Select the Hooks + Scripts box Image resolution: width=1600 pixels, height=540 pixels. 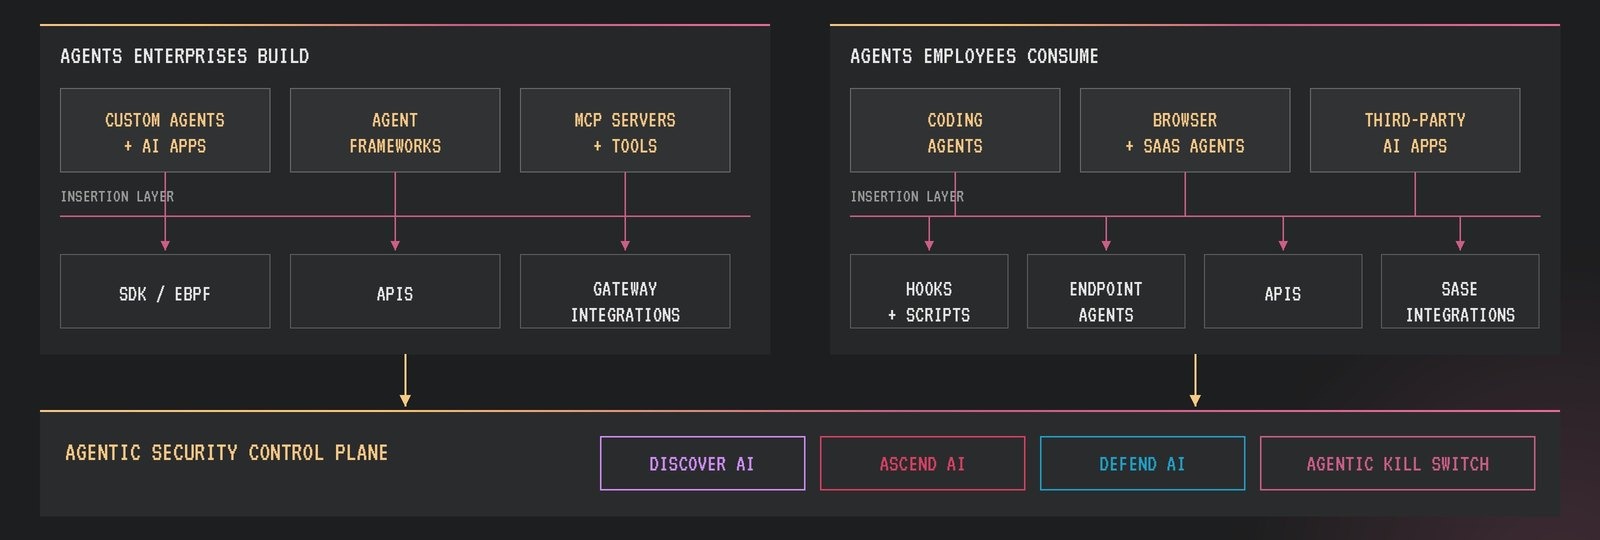point(929,291)
